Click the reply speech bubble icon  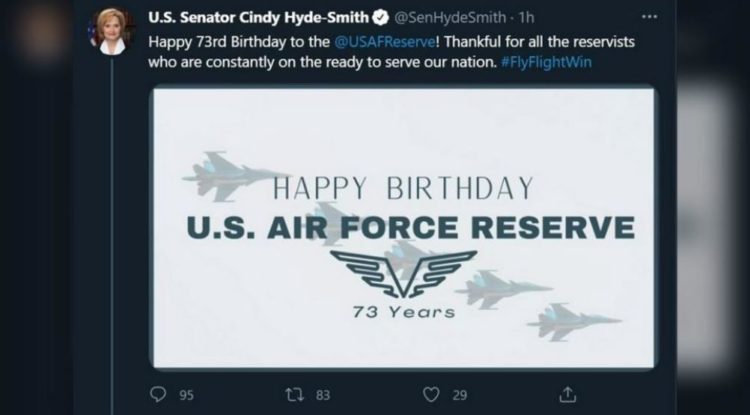157,394
